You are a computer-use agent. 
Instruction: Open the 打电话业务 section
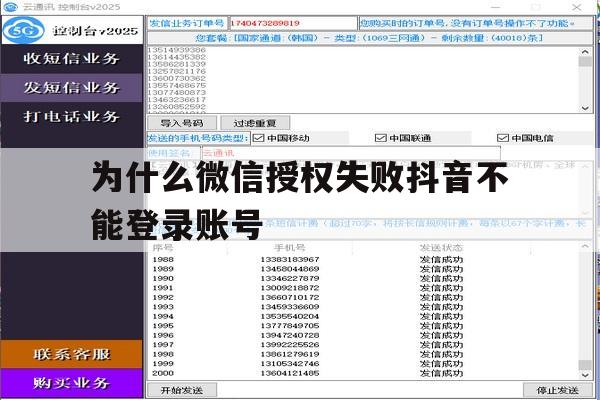point(72,116)
